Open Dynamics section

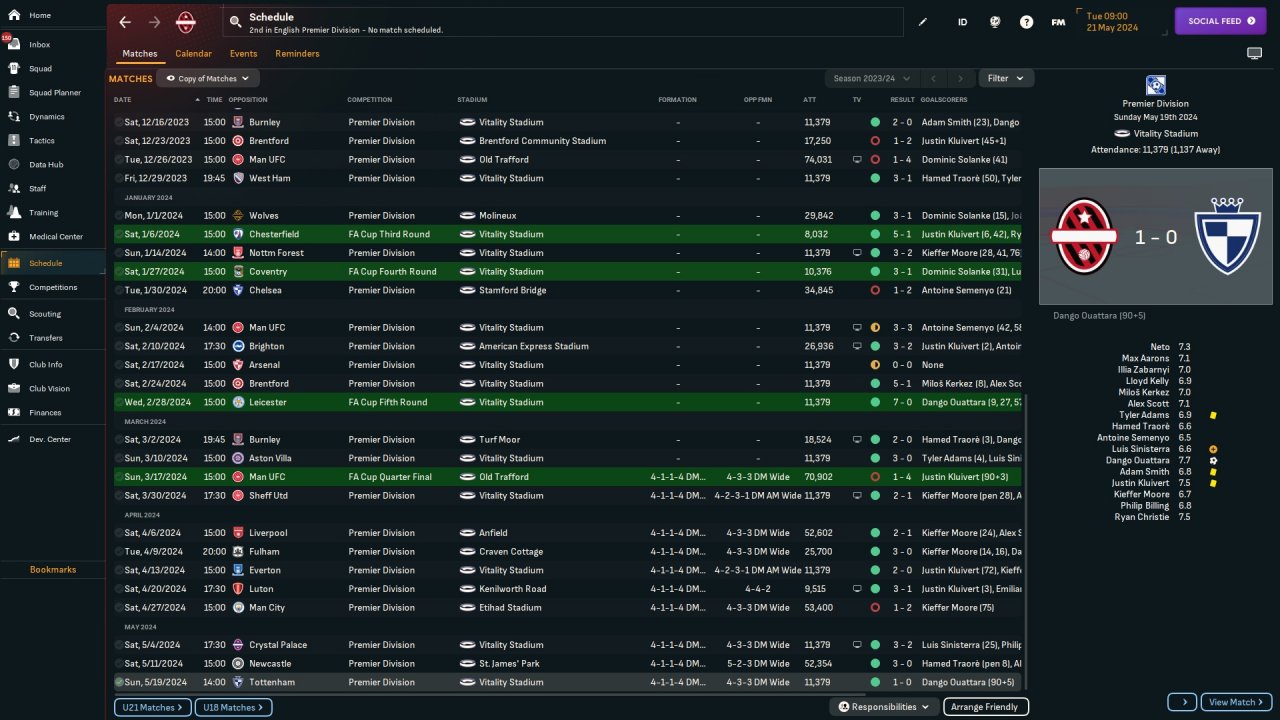[52, 117]
